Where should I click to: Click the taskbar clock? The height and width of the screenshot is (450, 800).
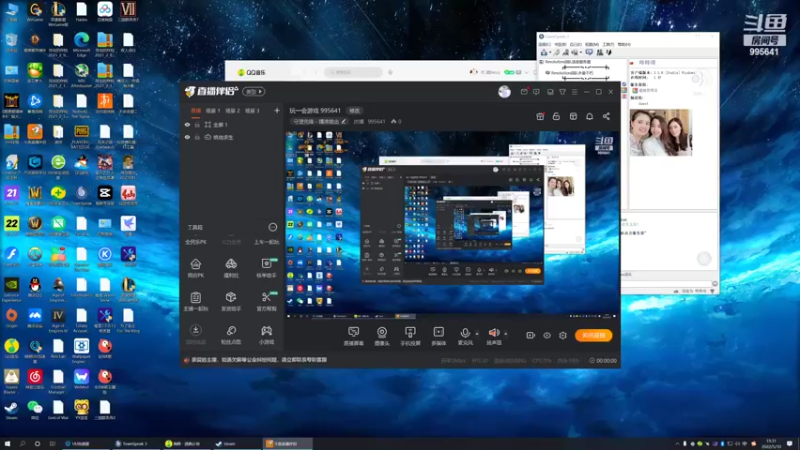point(771,444)
